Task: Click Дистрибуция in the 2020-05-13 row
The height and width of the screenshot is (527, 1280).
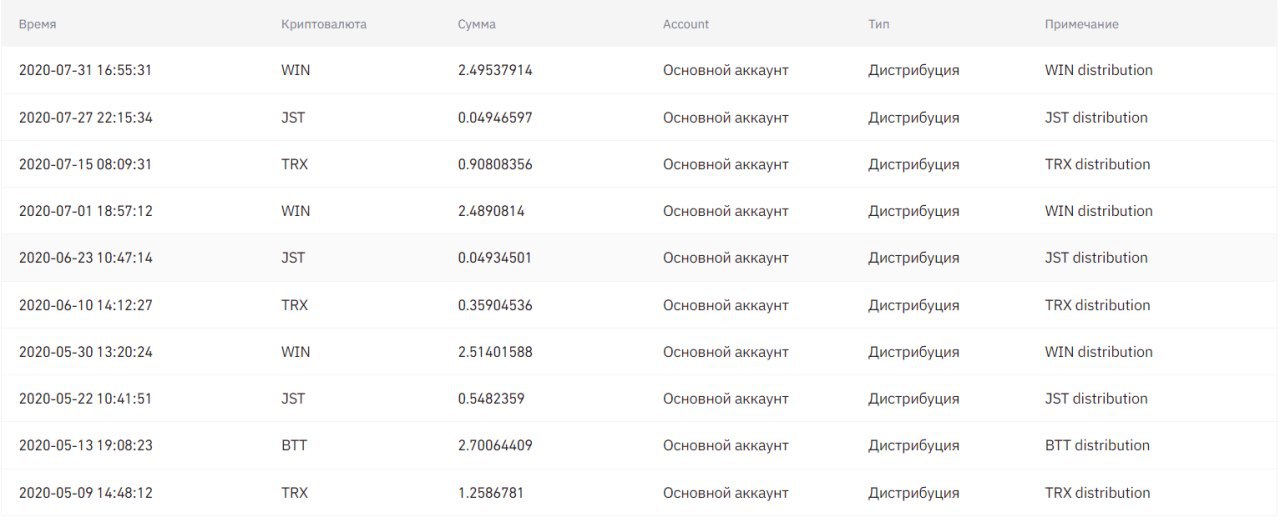Action: [914, 446]
